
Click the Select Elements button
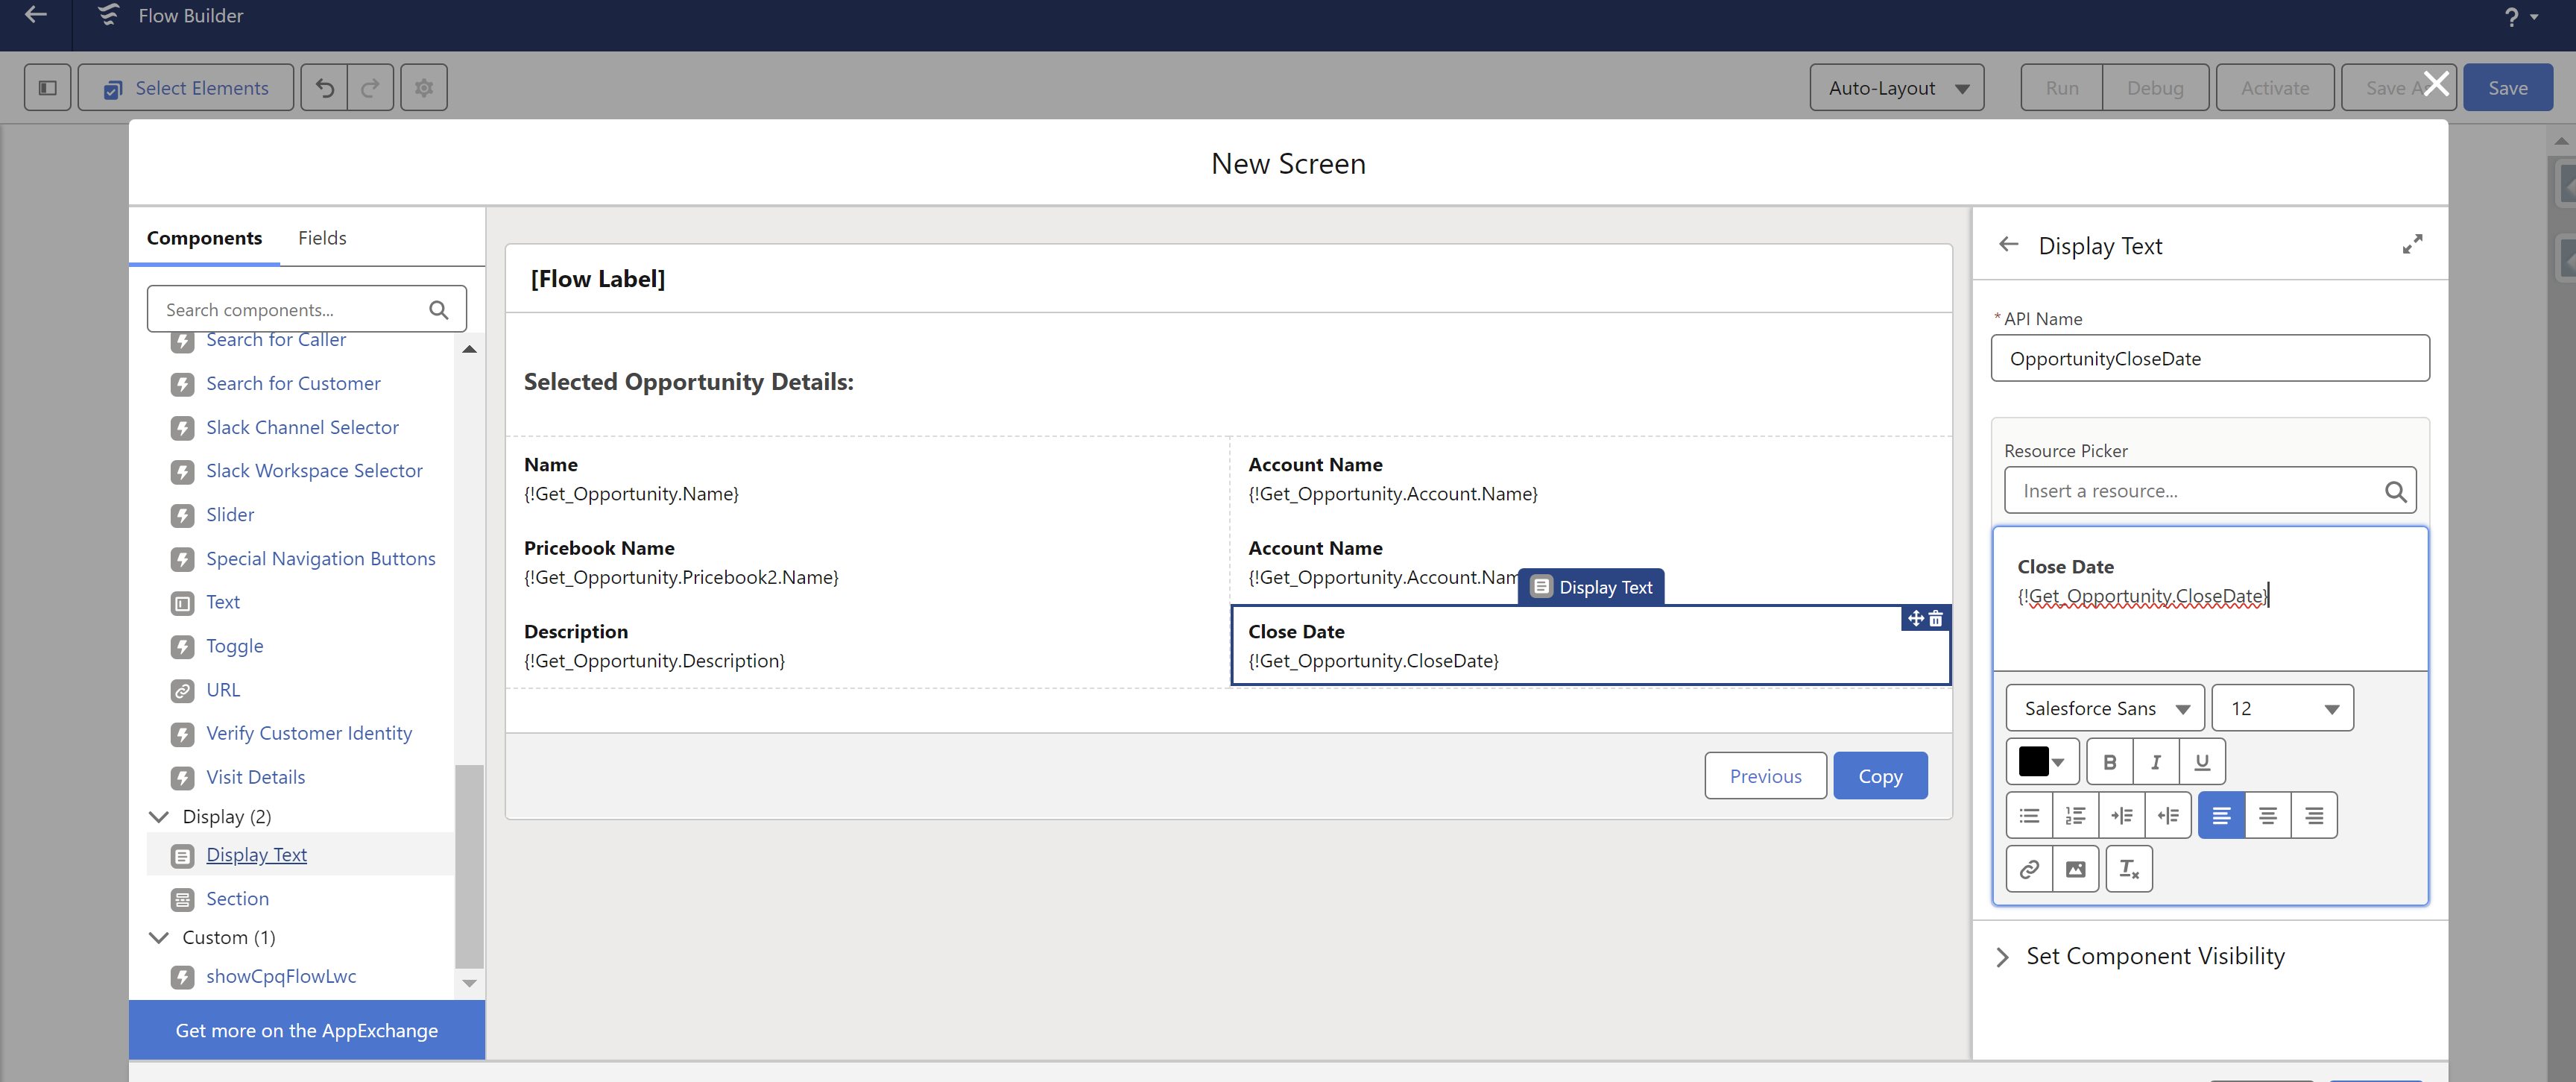(x=186, y=88)
